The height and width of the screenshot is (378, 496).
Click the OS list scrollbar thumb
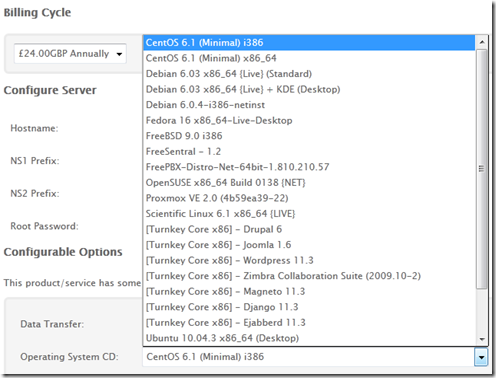[482, 169]
